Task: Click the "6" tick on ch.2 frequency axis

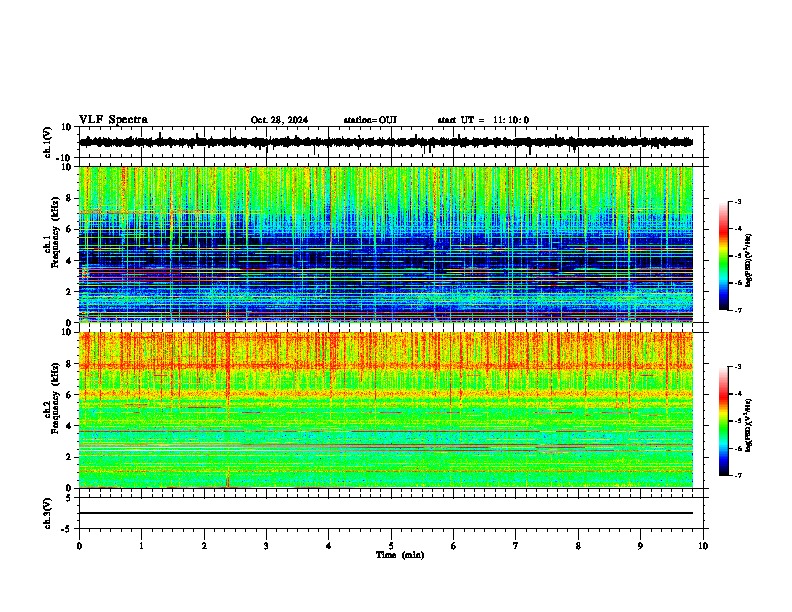Action: pyautogui.click(x=69, y=395)
